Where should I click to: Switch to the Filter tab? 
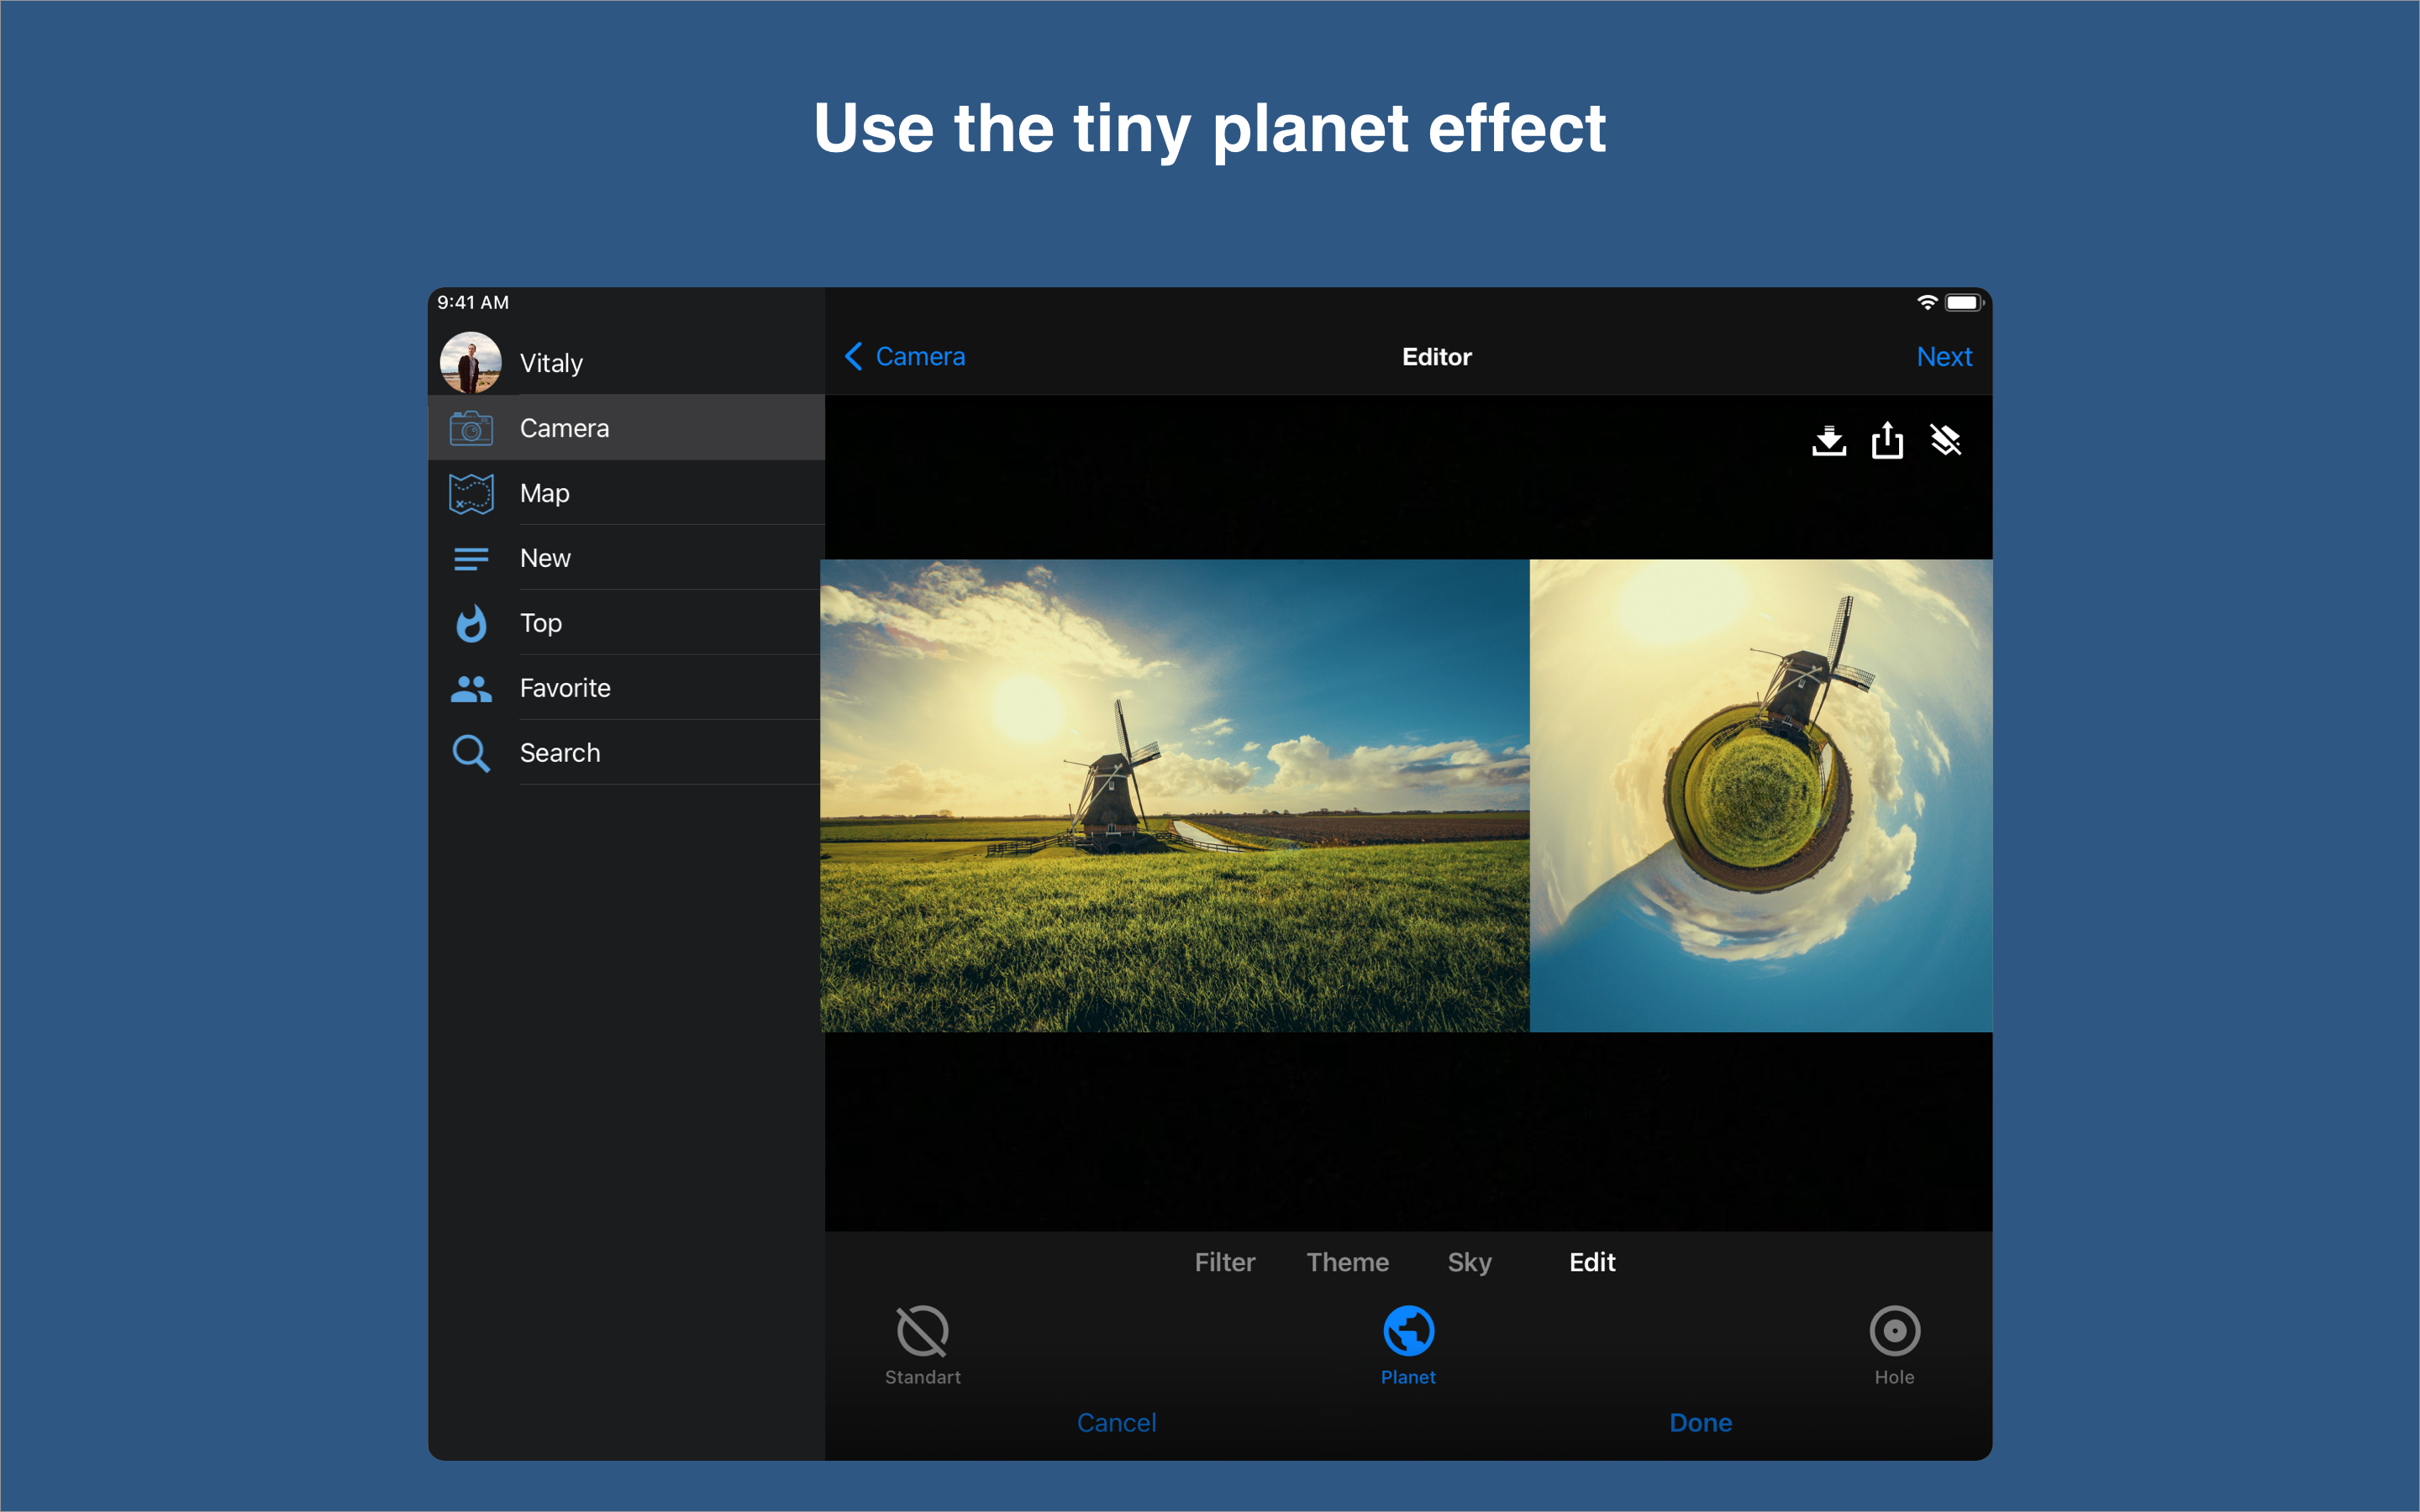(1224, 1262)
